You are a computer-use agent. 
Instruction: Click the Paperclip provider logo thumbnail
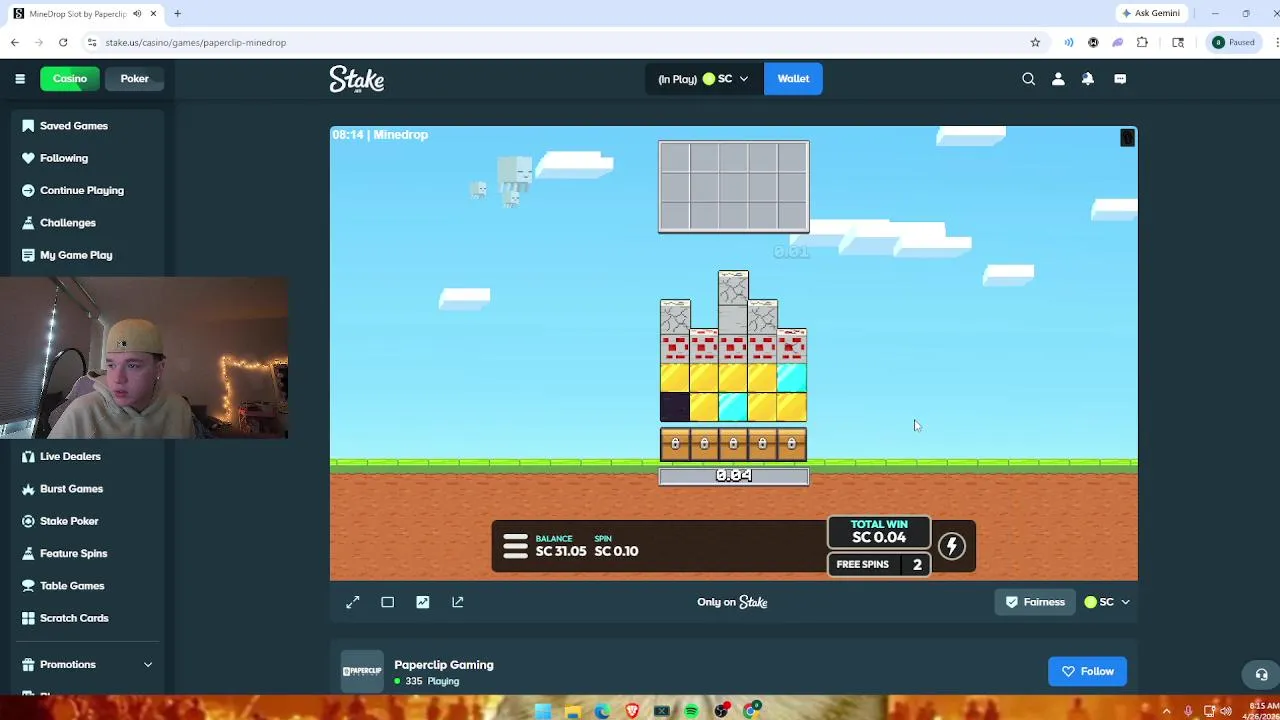pos(362,672)
